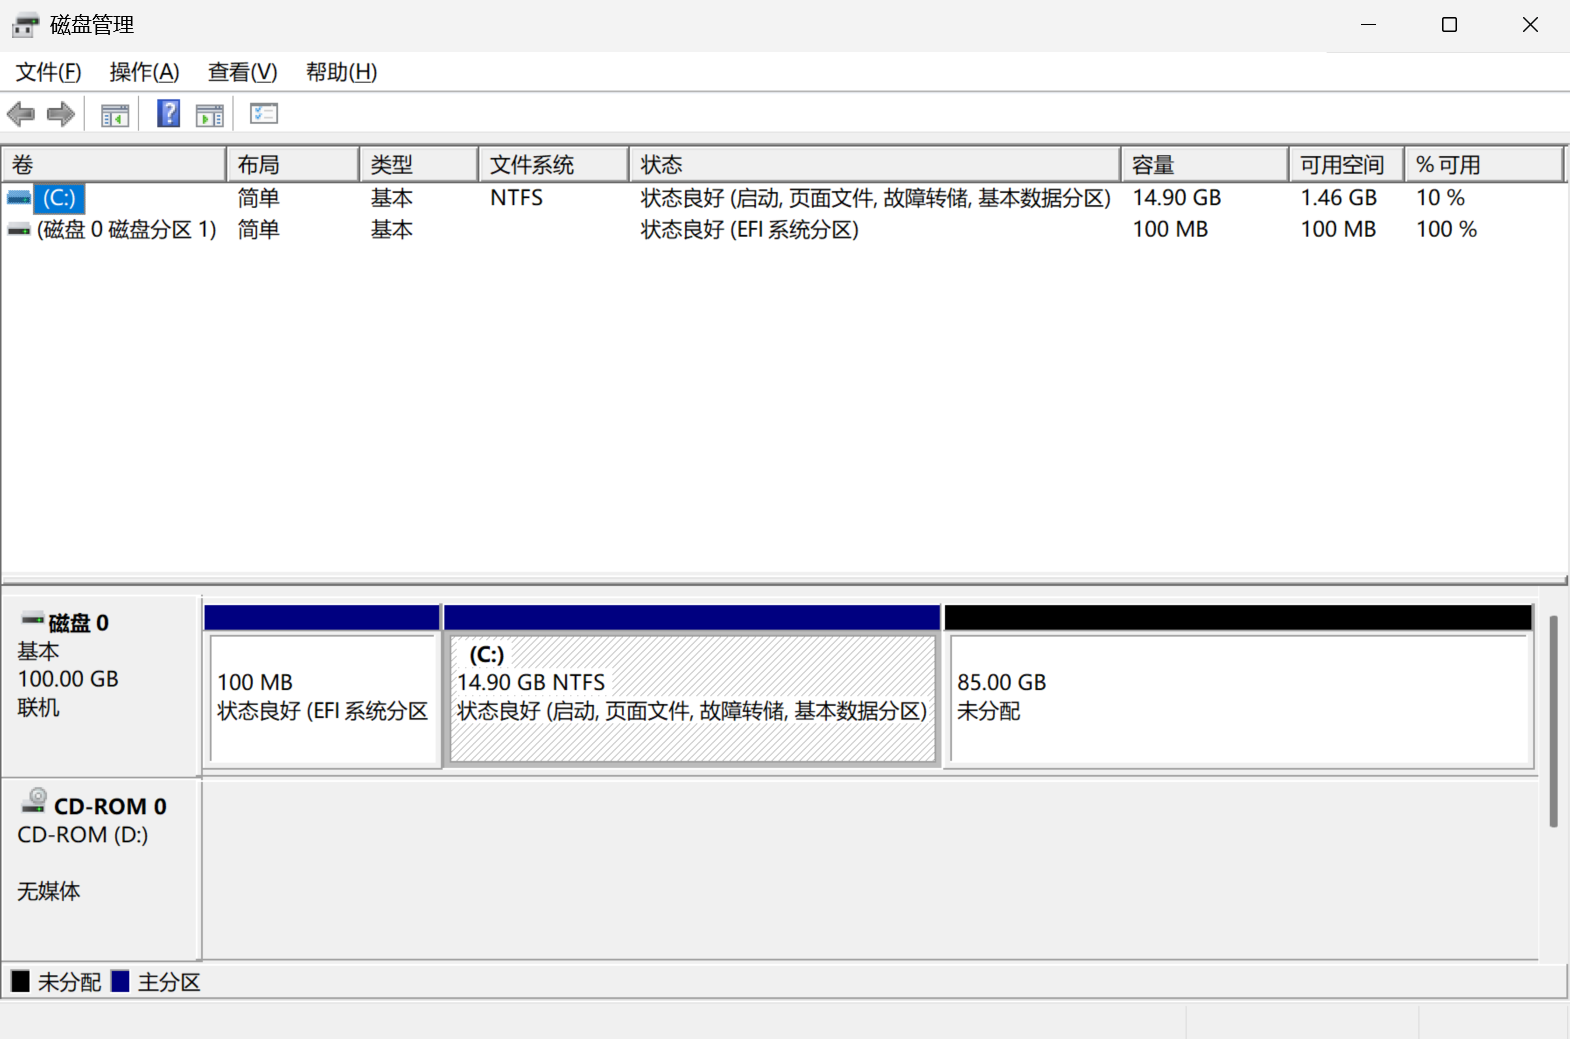The height and width of the screenshot is (1039, 1570).
Task: Select the 100 MB EFI partition block
Action: pyautogui.click(x=322, y=686)
